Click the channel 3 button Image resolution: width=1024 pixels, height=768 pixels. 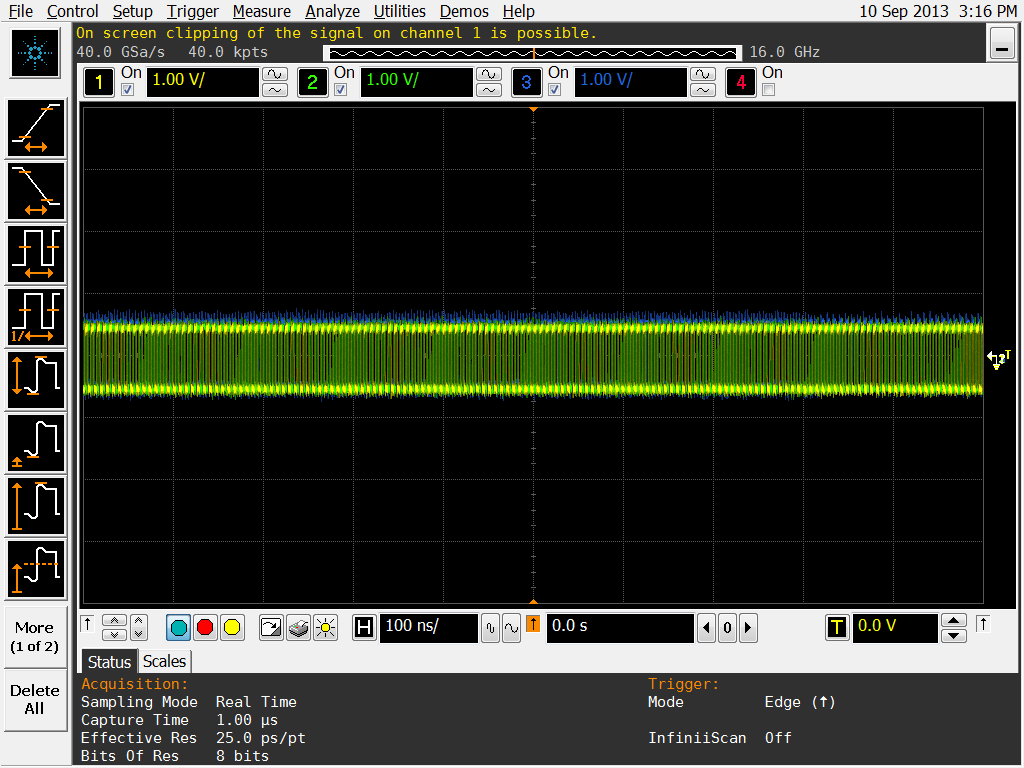[x=526, y=82]
